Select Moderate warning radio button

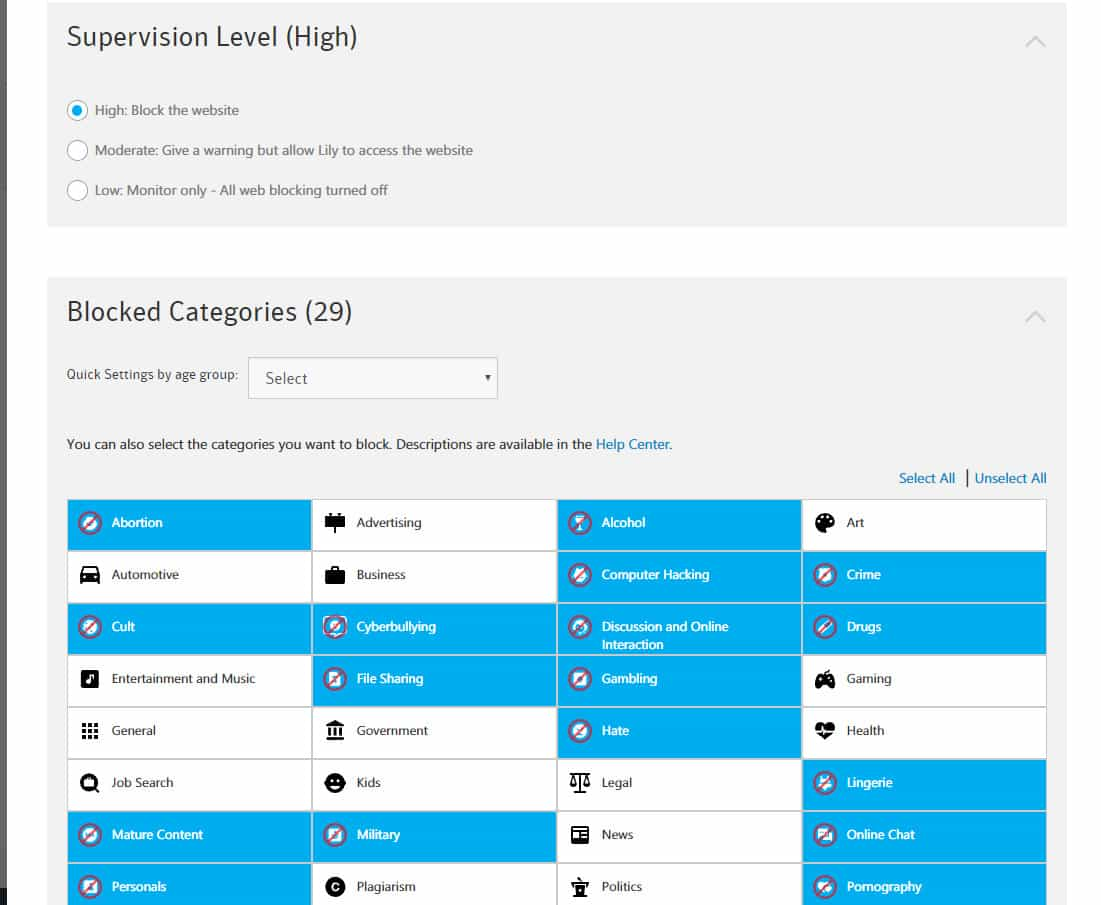pyautogui.click(x=77, y=150)
